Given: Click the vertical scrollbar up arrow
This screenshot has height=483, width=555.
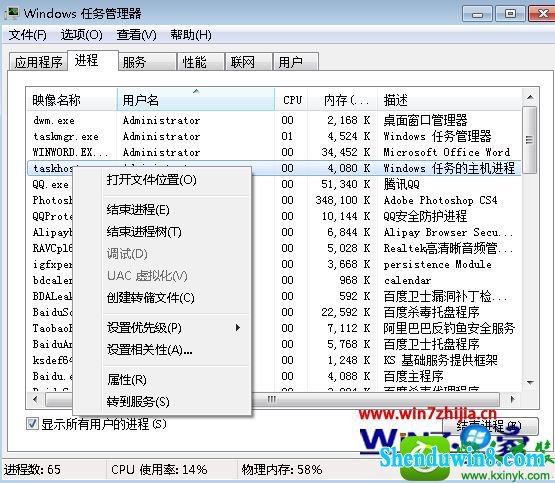Looking at the screenshot, I should 530,97.
